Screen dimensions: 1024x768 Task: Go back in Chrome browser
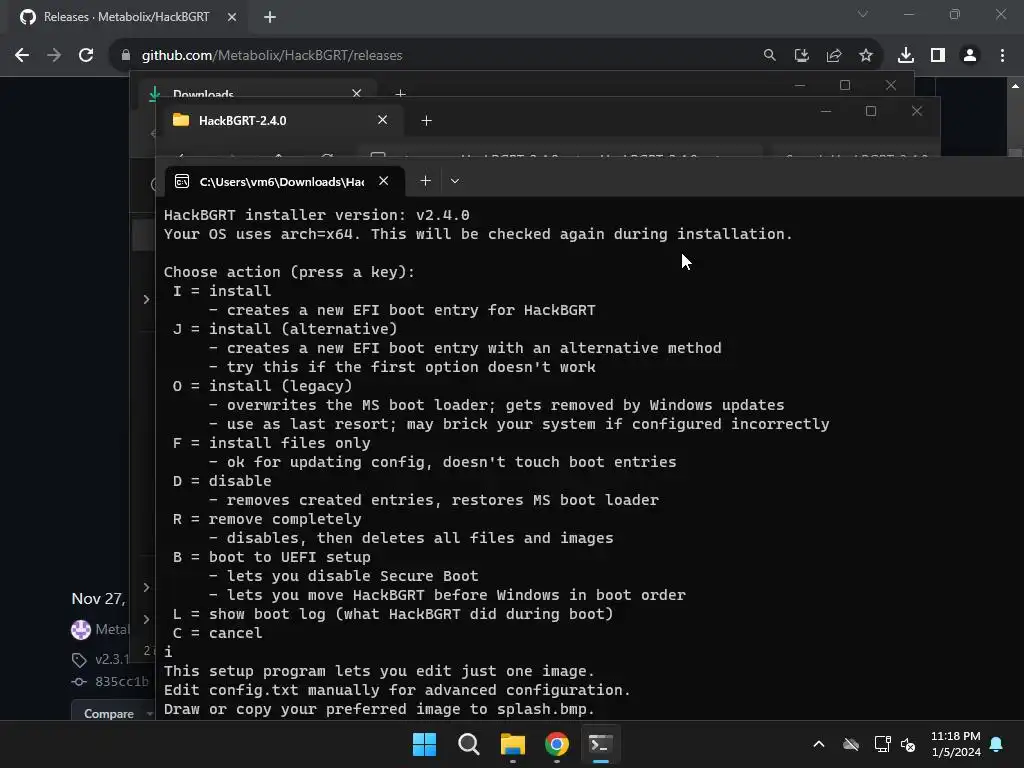[x=22, y=56]
